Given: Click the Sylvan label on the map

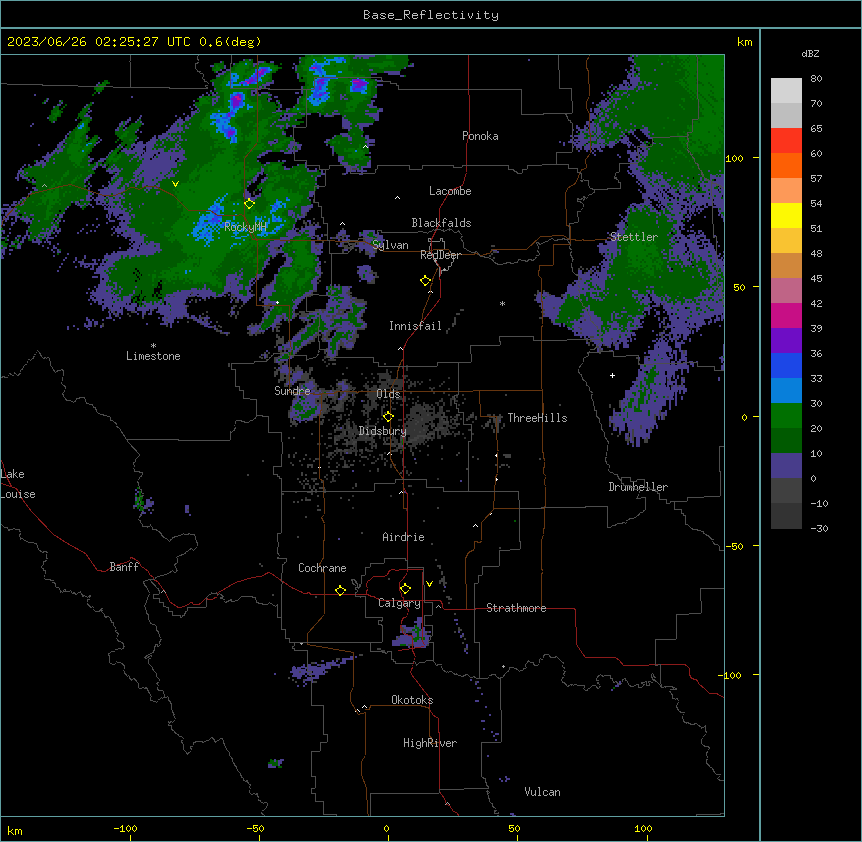Looking at the screenshot, I should 390,245.
